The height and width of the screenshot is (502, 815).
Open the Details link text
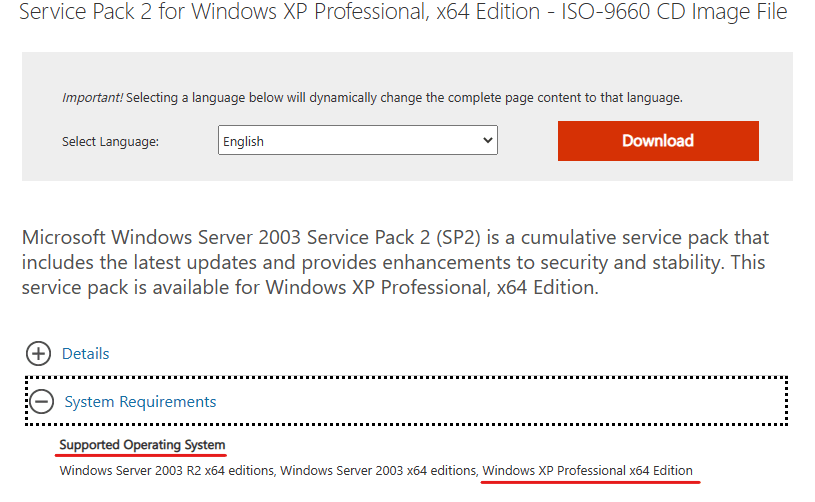coord(86,354)
